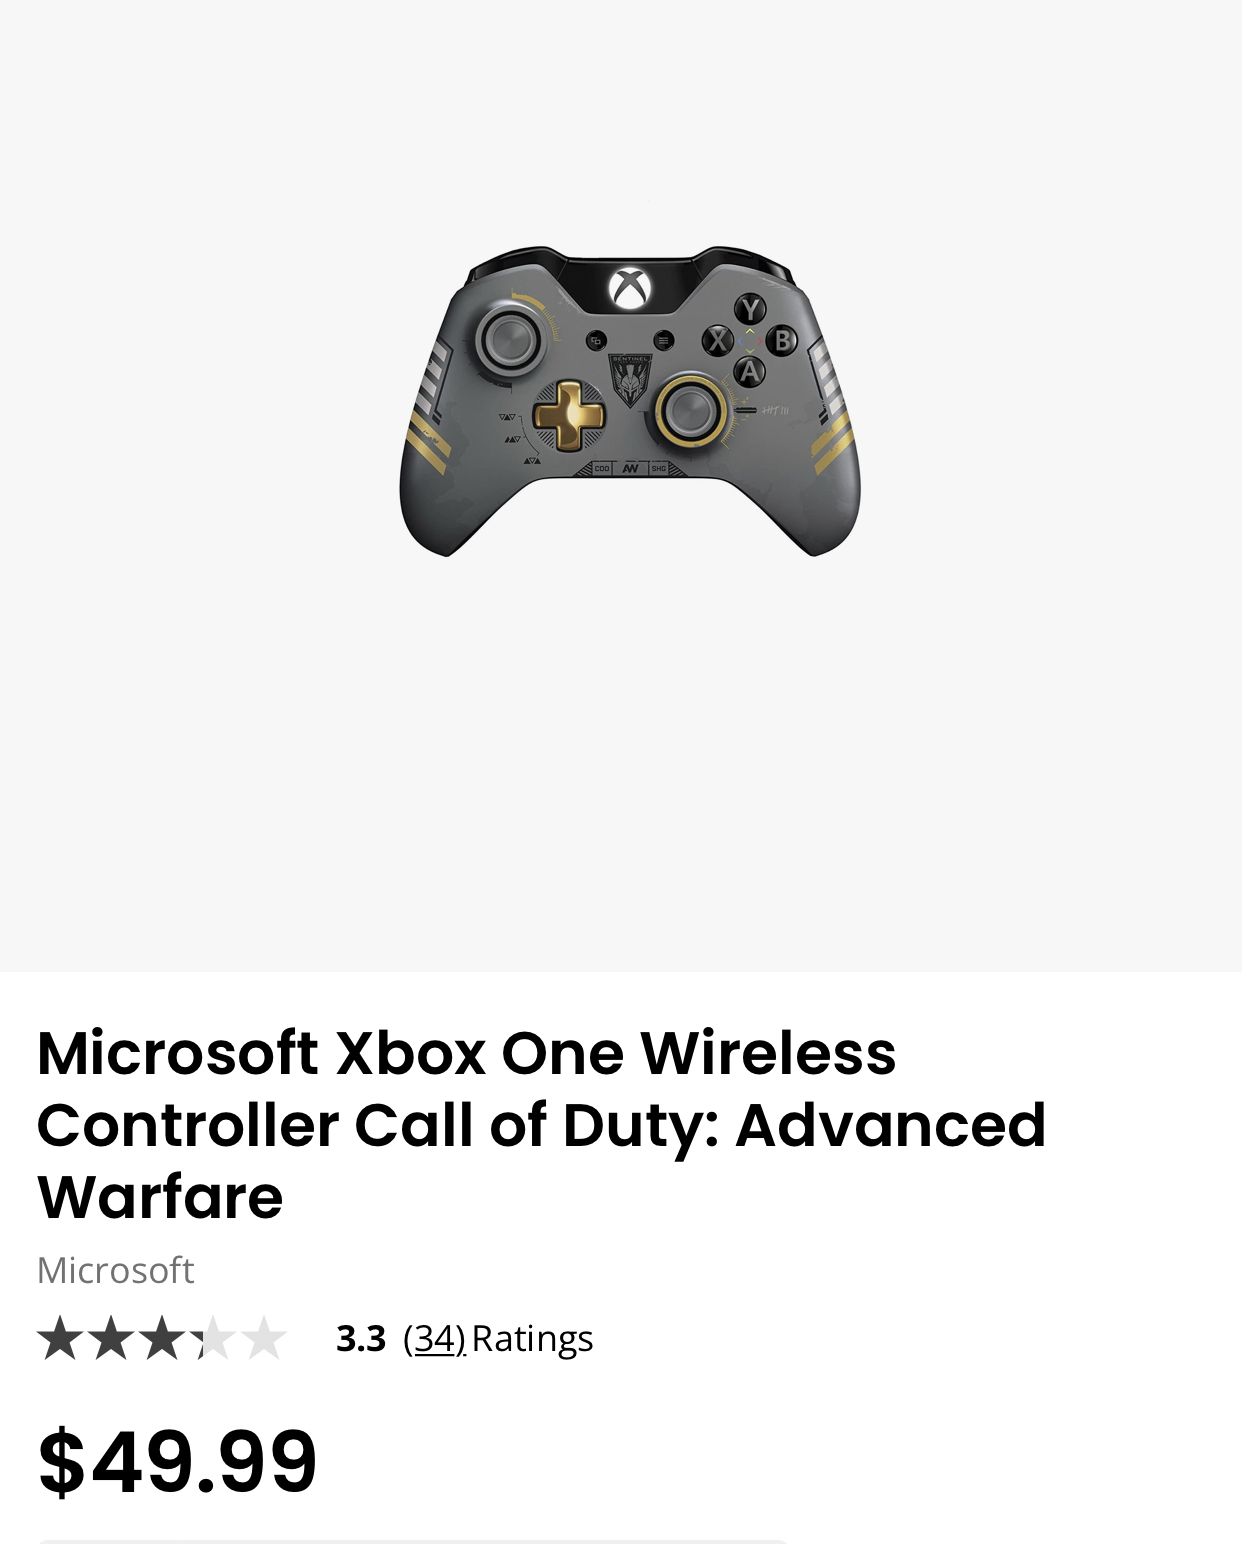Select the Call of Duty controller product title

click(541, 1124)
